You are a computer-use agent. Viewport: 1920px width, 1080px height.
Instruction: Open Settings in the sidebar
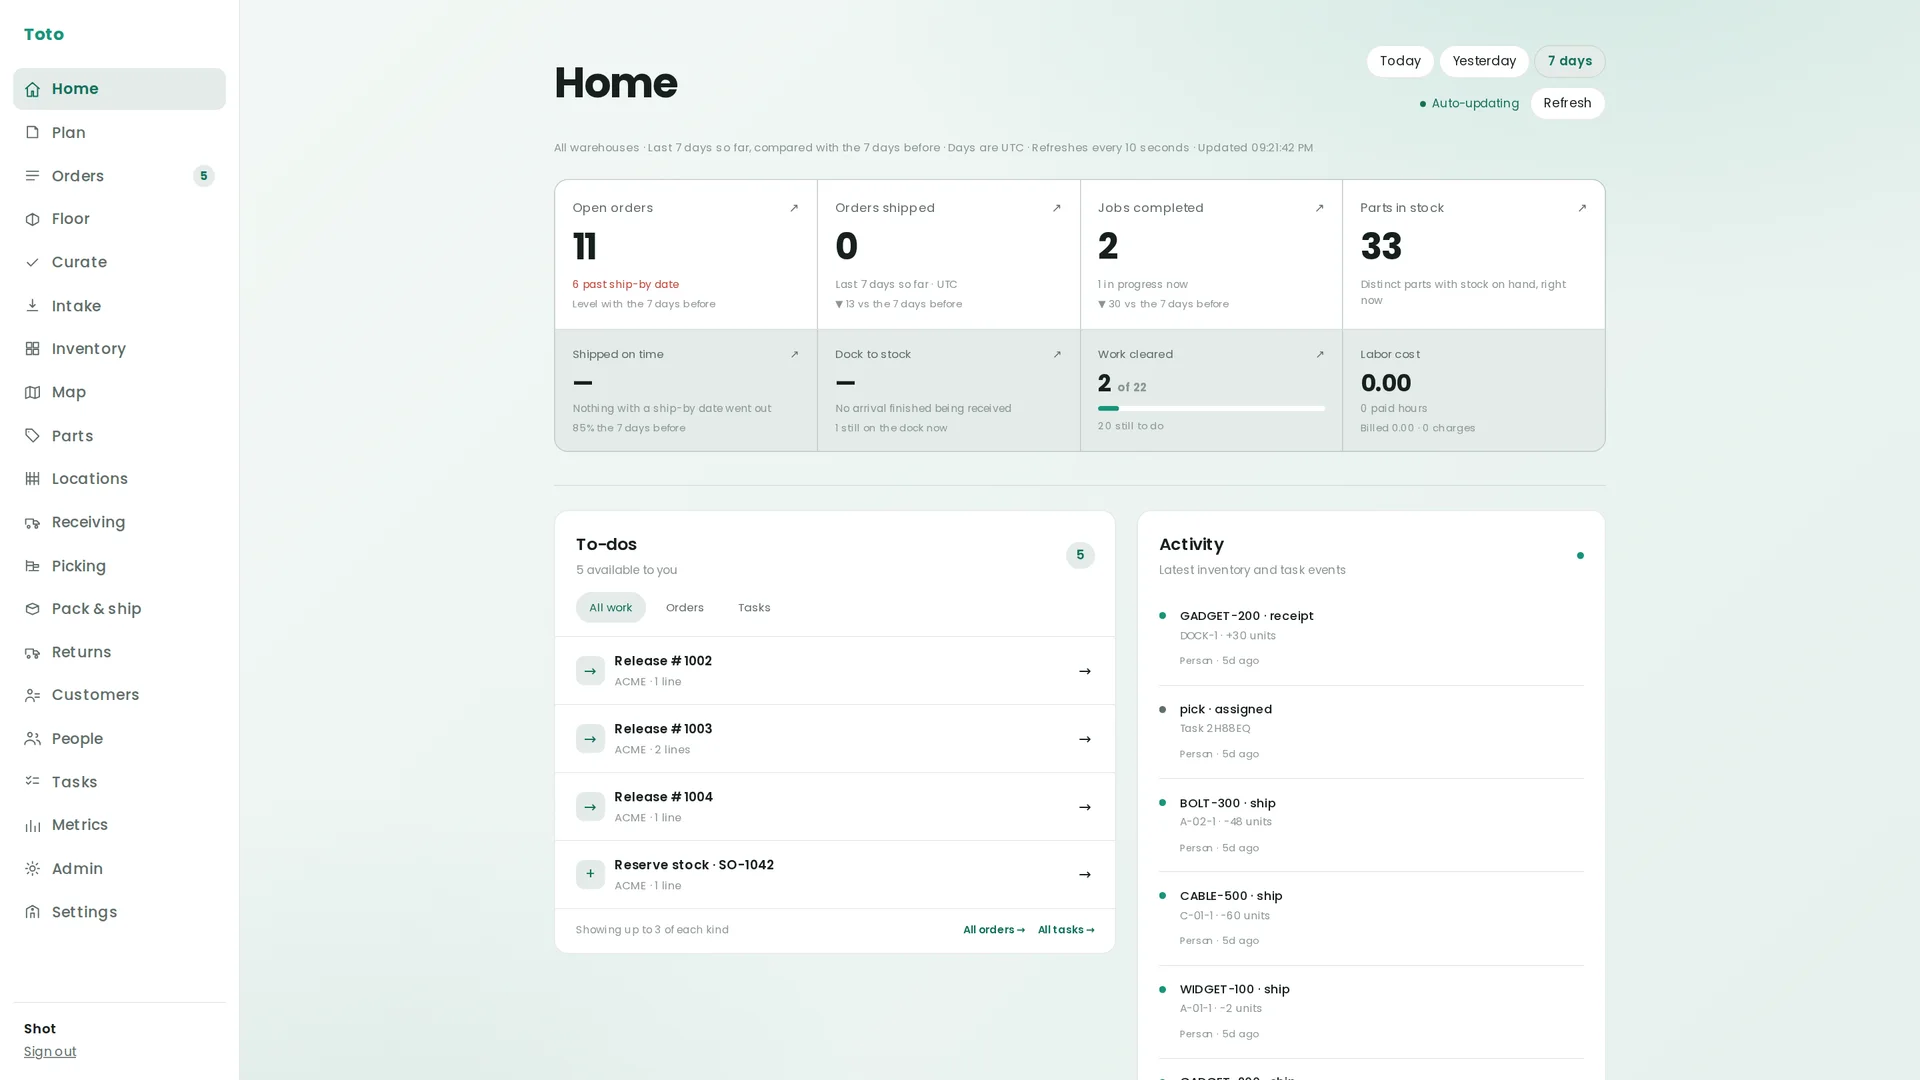(119, 912)
